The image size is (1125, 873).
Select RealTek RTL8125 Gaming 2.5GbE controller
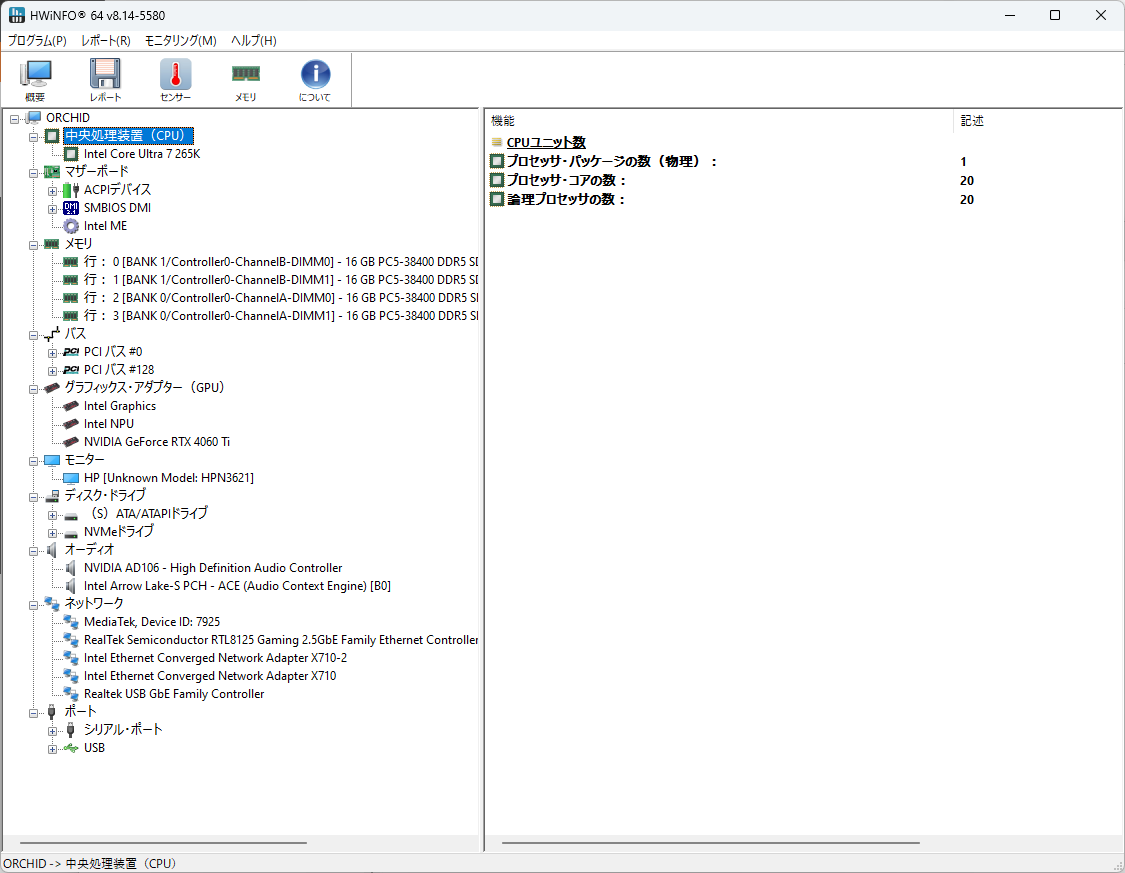[x=281, y=640]
